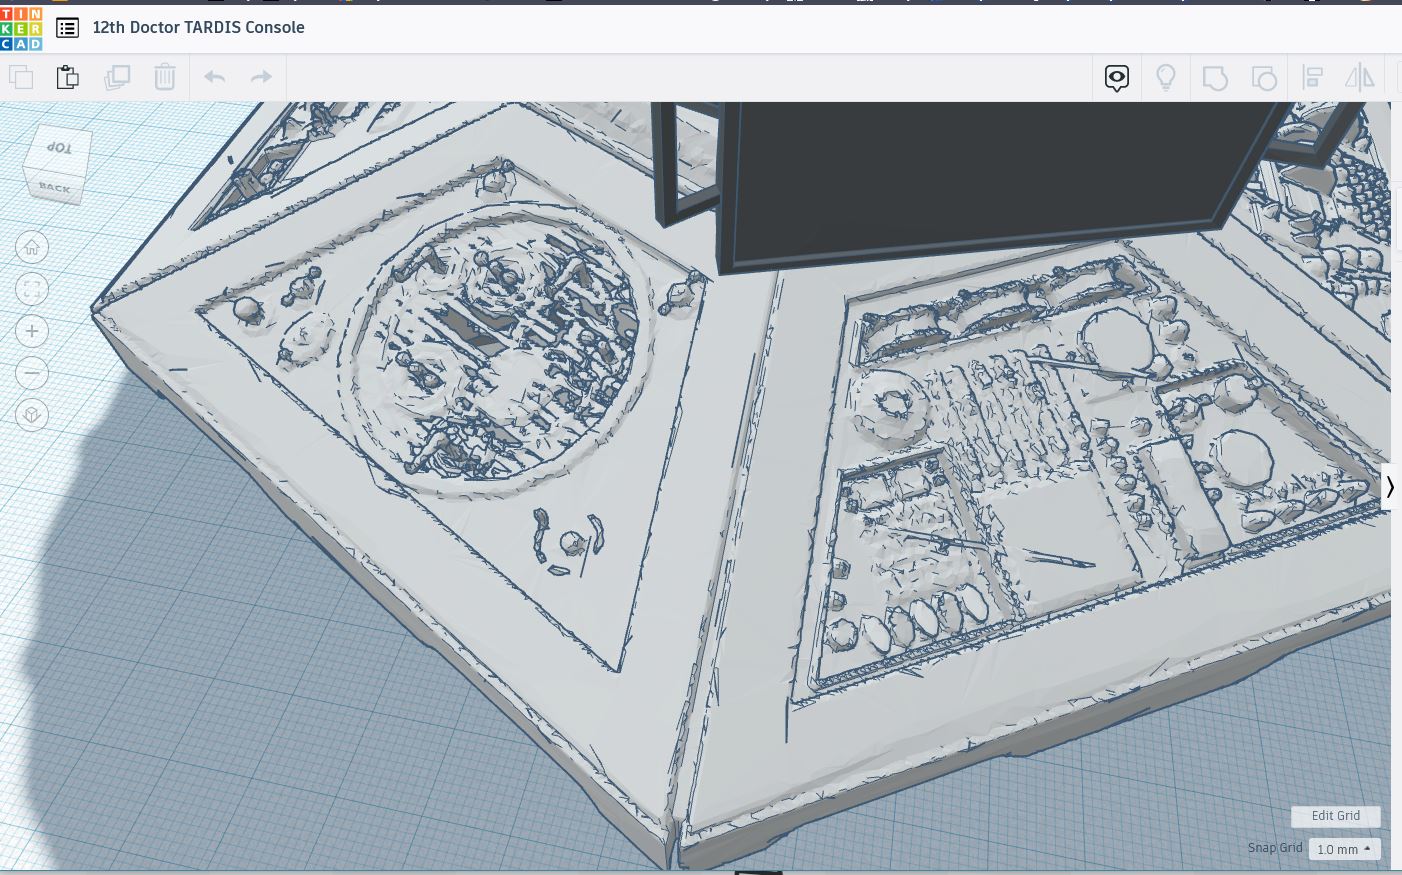Zoom in with plus button
Screen dimensions: 1402x875
click(x=32, y=331)
